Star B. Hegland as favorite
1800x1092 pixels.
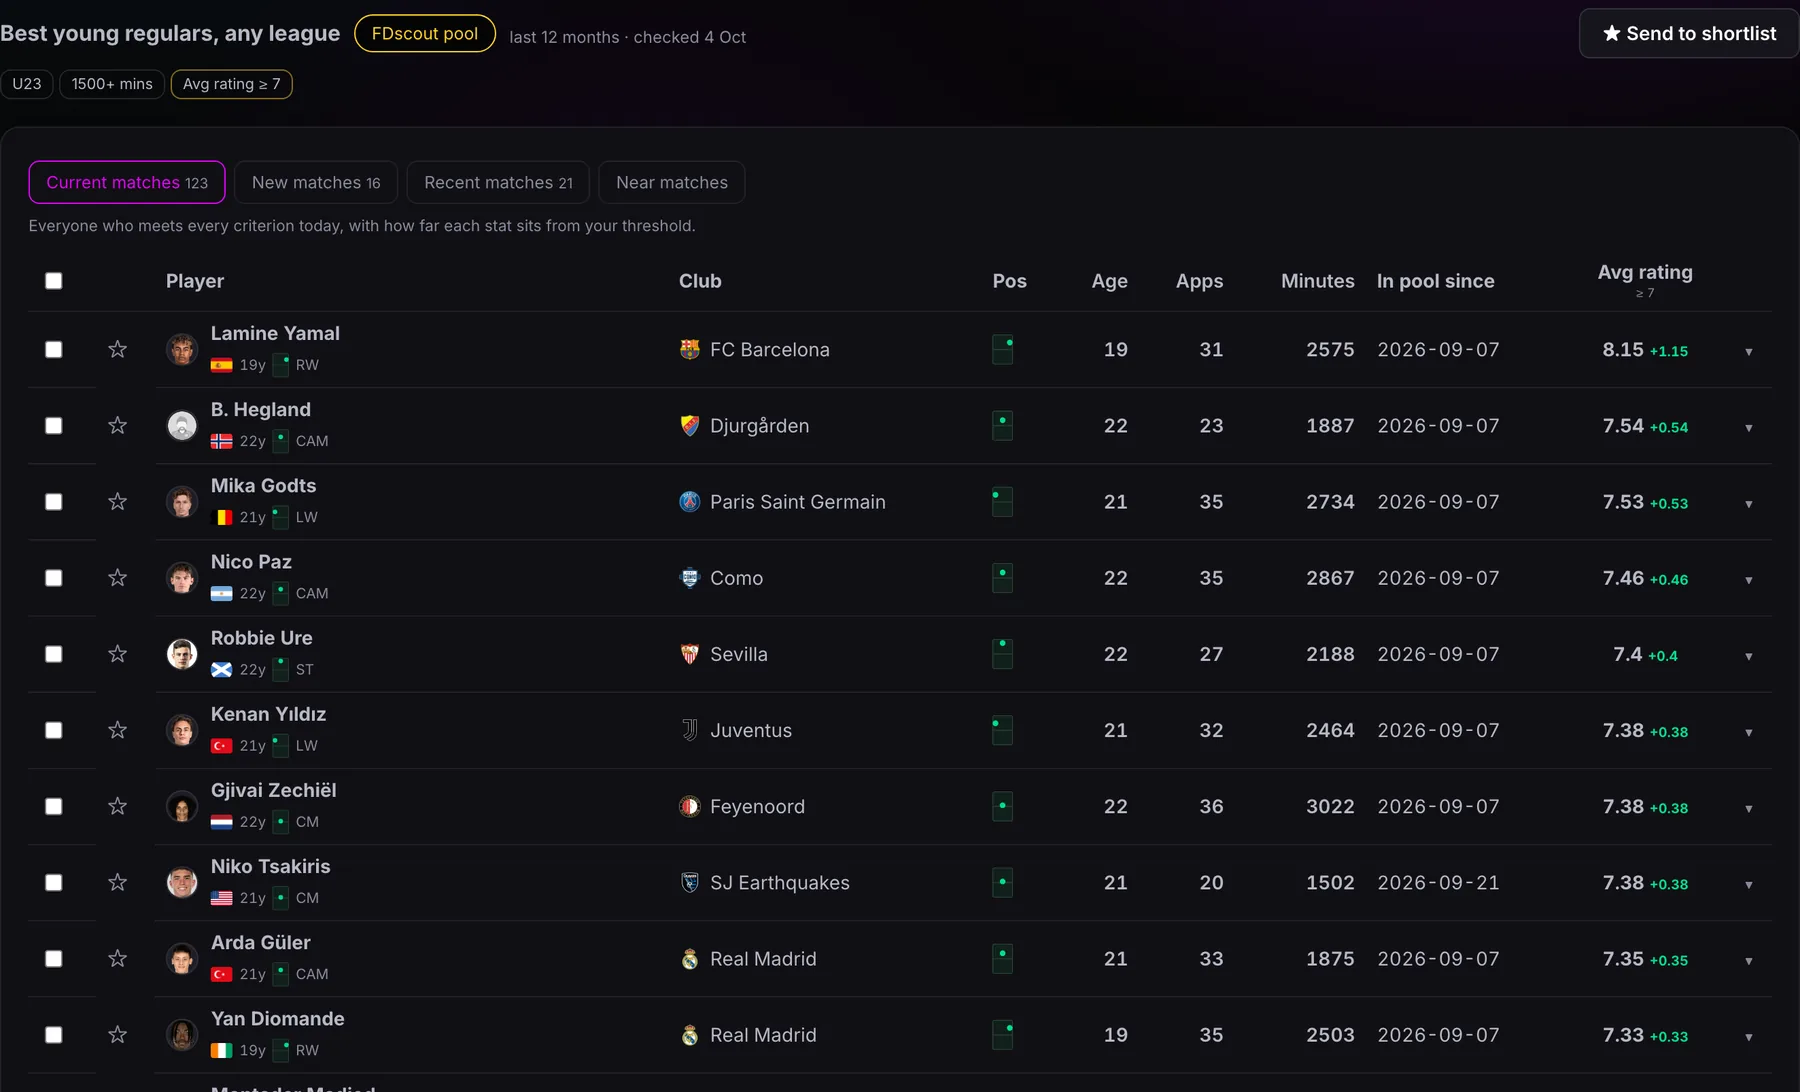[117, 425]
